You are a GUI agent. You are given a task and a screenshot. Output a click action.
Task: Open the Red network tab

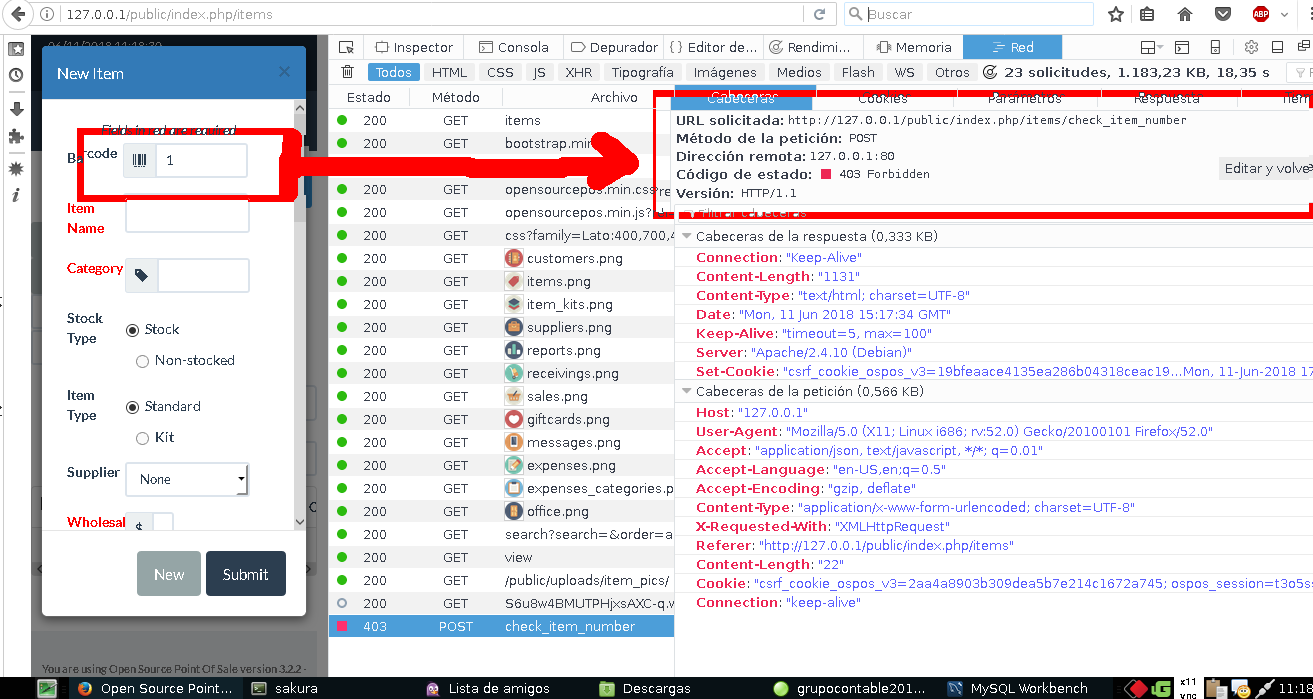pyautogui.click(x=1013, y=47)
